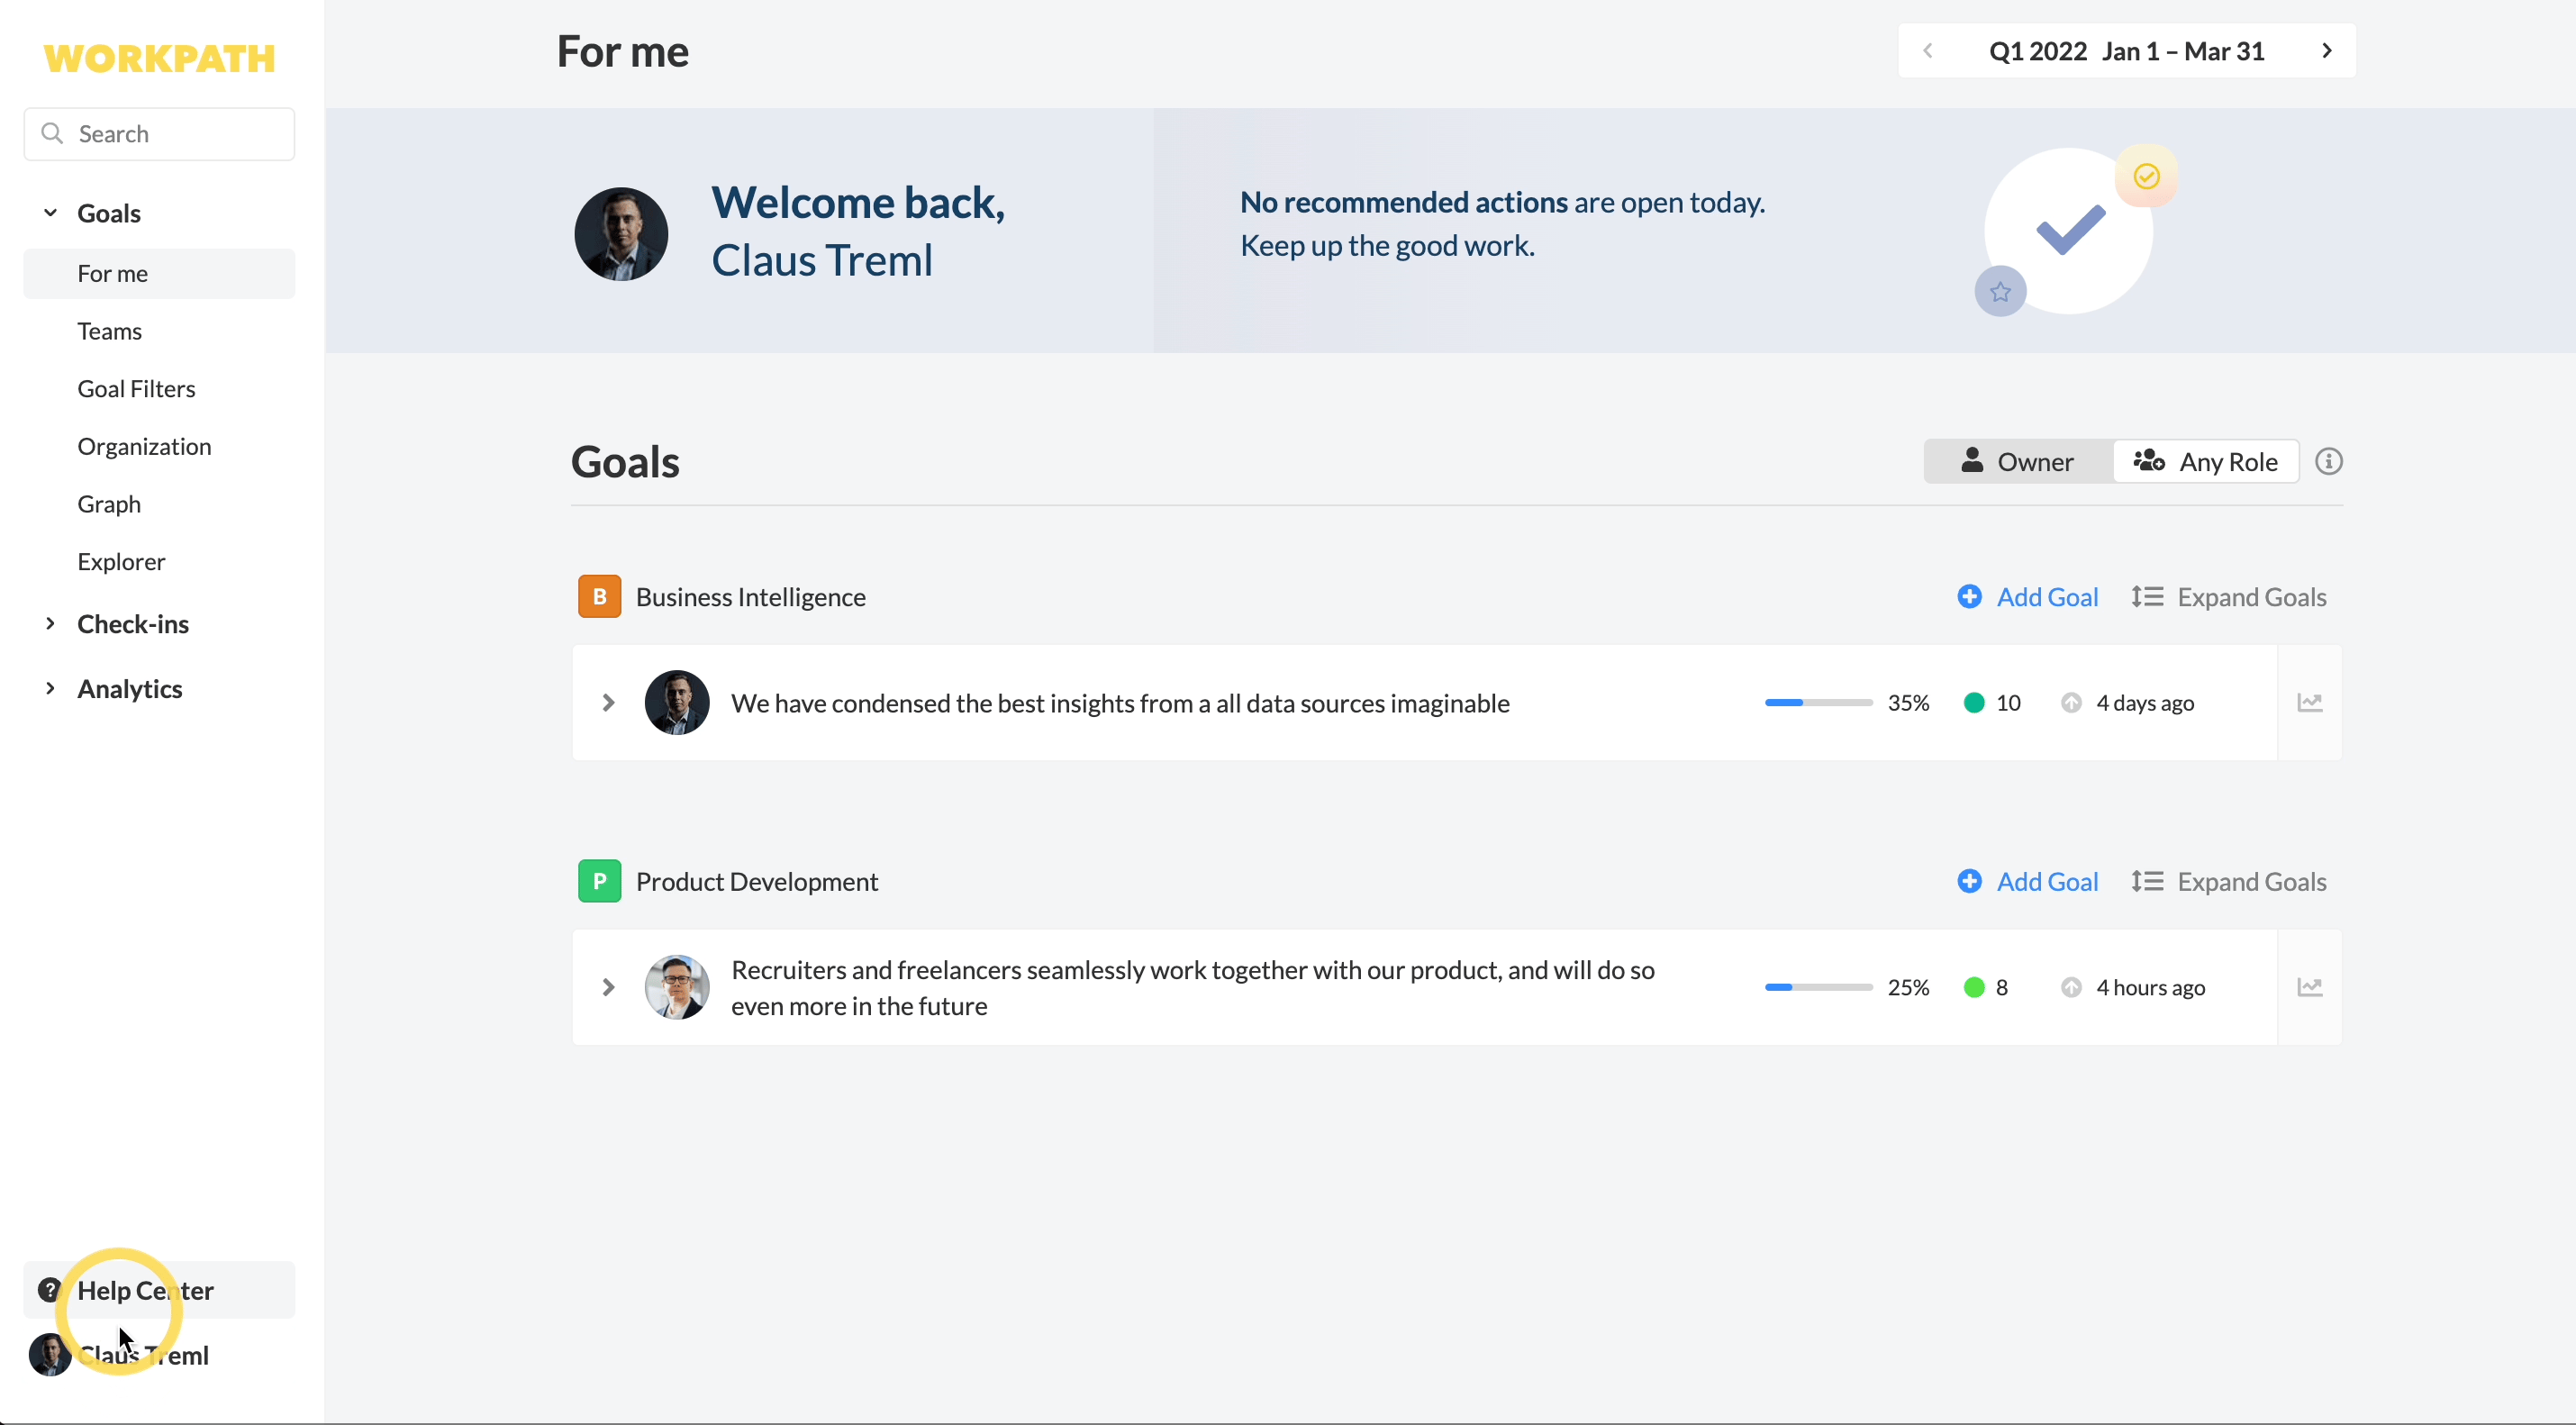
Task: Add Goal to Product Development
Action: pyautogui.click(x=2027, y=882)
